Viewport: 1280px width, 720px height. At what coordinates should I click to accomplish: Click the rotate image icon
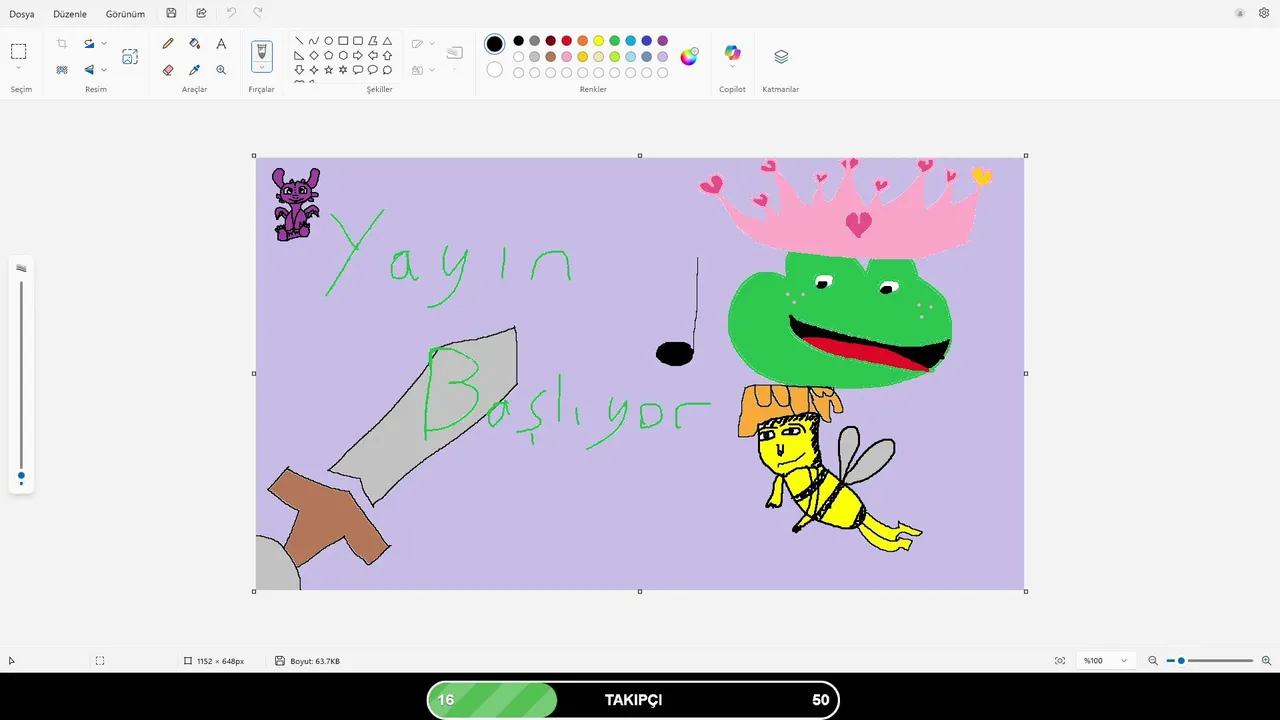tap(89, 44)
